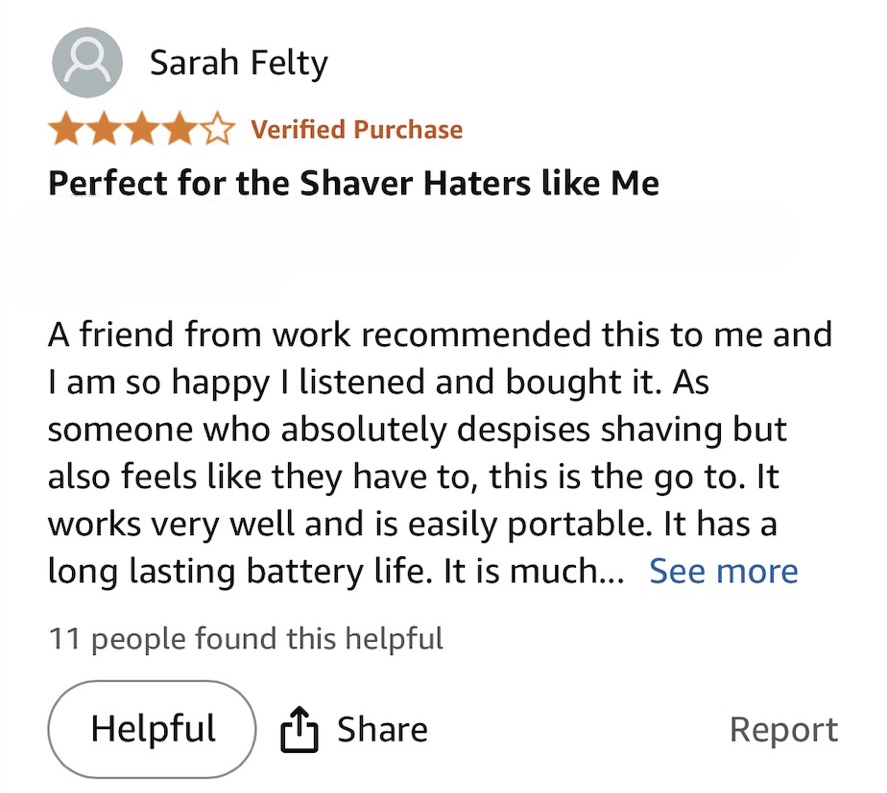Image resolution: width=887 pixels, height=793 pixels.
Task: Click the Share text label
Action: (382, 730)
